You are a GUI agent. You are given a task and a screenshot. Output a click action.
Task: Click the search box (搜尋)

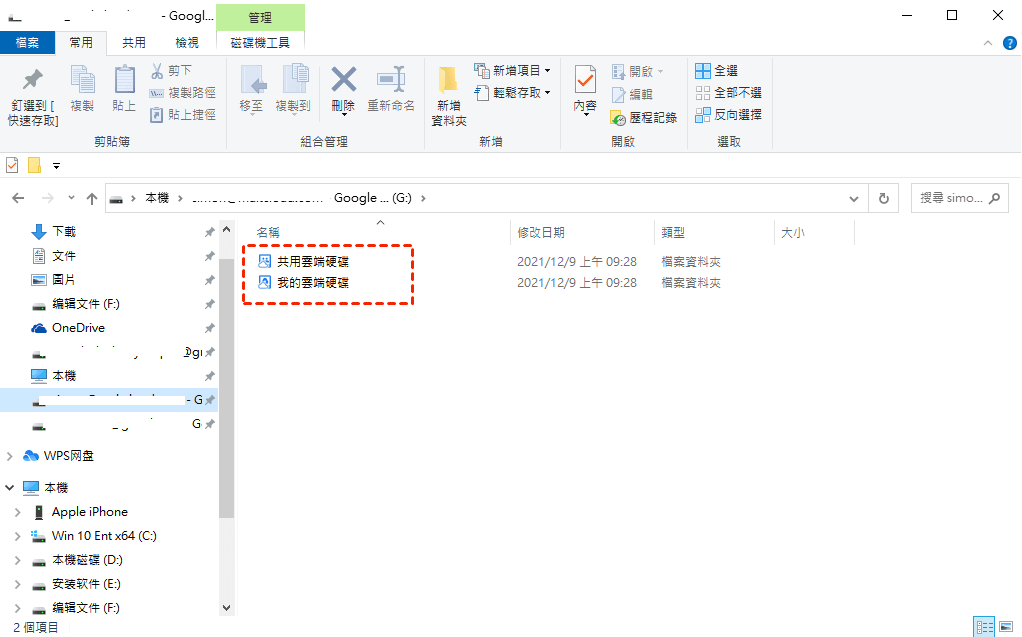(959, 198)
